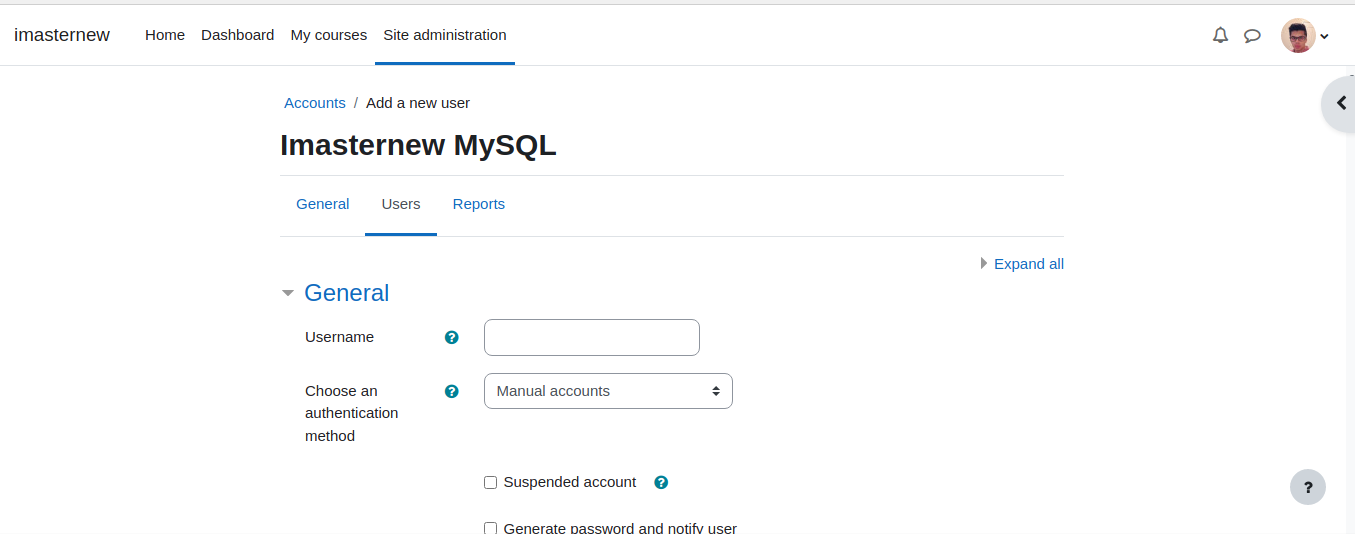This screenshot has width=1355, height=534.
Task: Enable the Suspended account checkbox
Action: (490, 482)
